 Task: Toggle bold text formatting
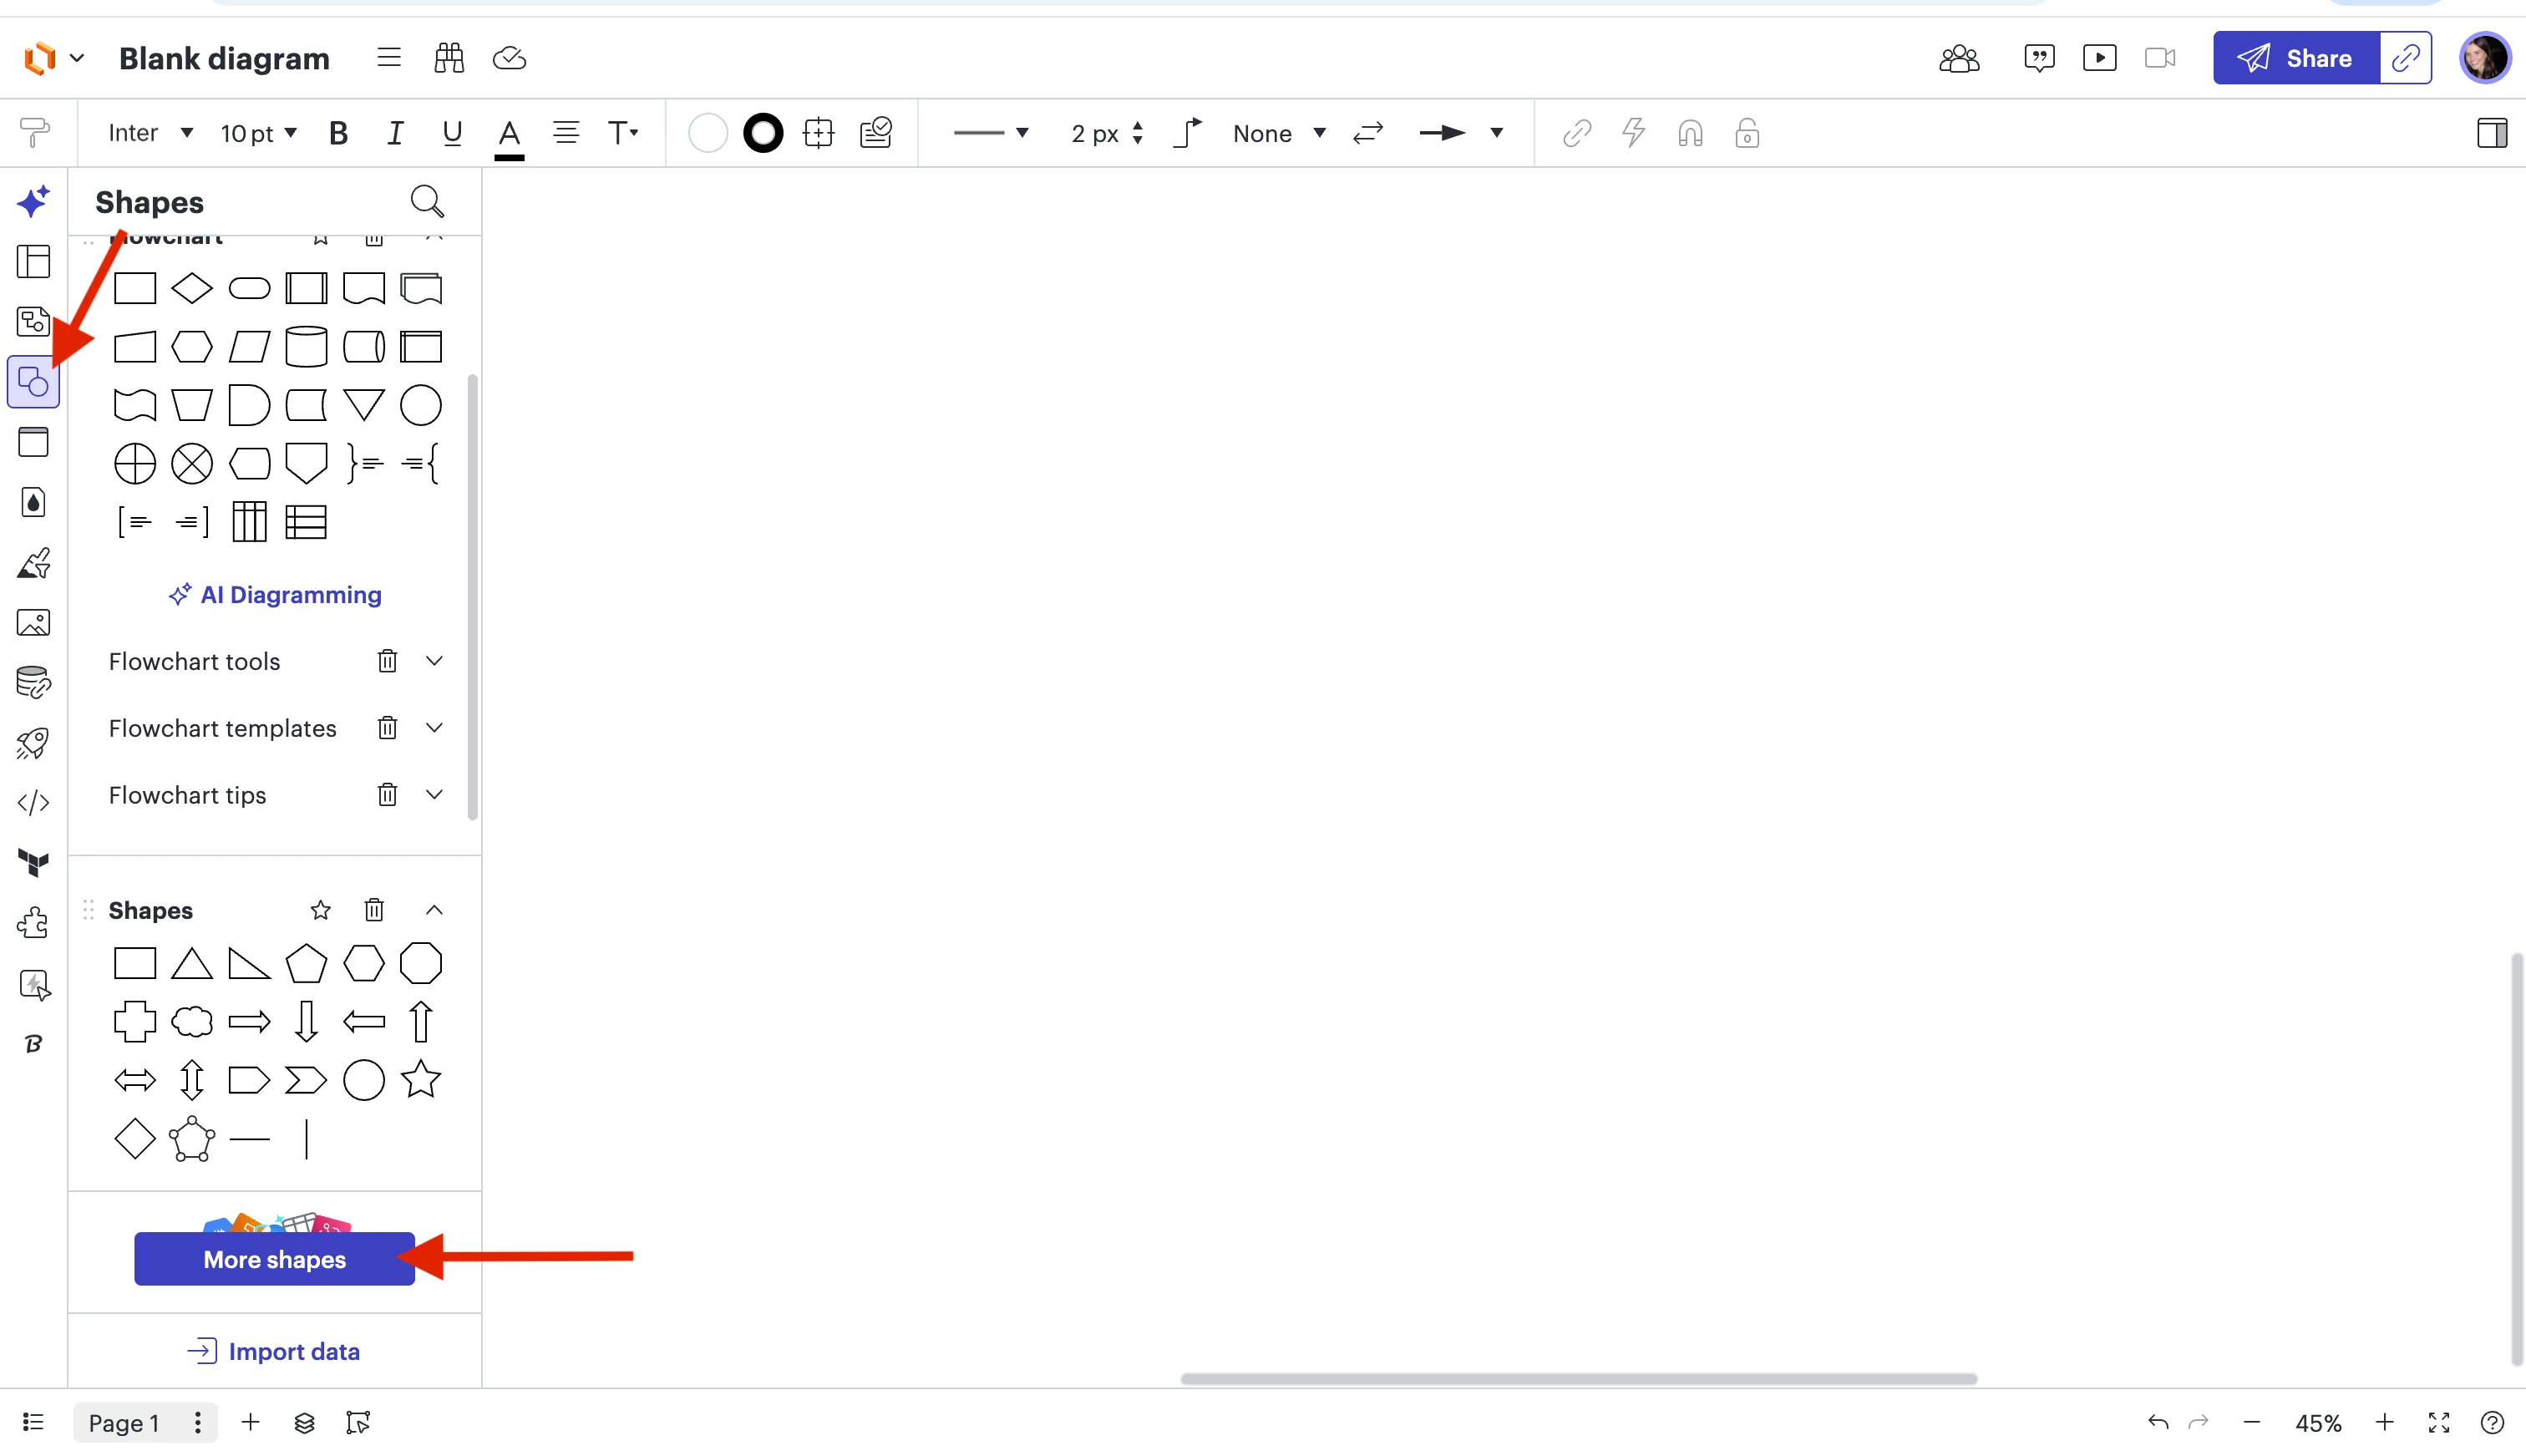[x=338, y=133]
